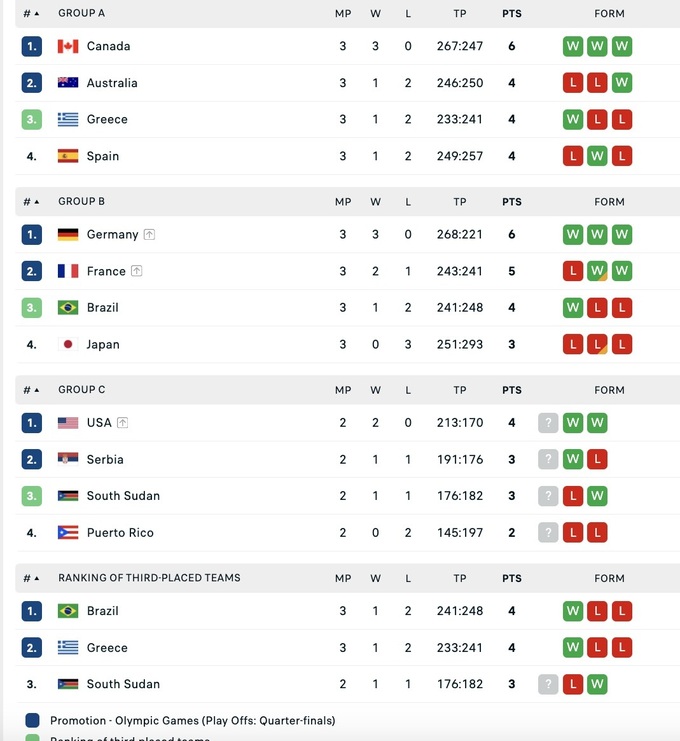The image size is (680, 741).
Task: Click the promotion arrow icon beside France
Action: 136,271
